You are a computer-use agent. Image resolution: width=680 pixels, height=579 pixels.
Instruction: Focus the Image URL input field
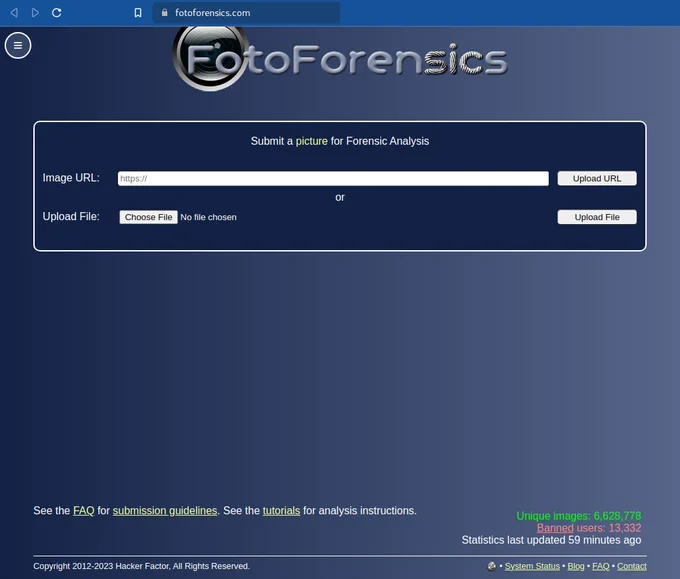(x=333, y=178)
